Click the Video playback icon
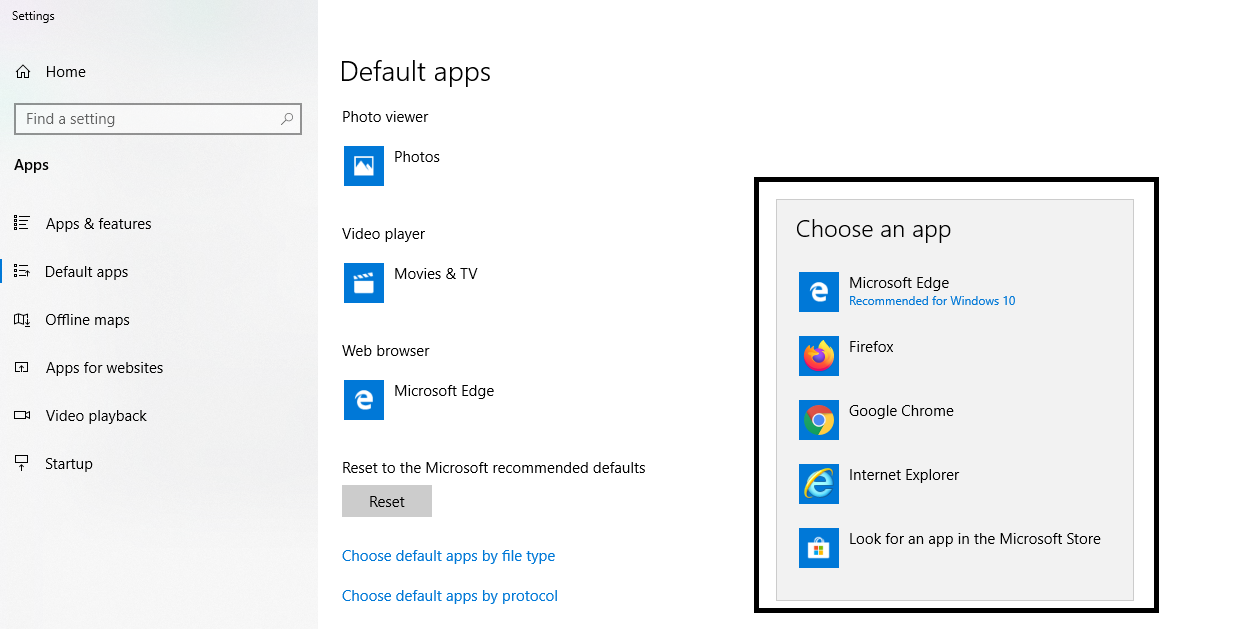 pyautogui.click(x=22, y=416)
